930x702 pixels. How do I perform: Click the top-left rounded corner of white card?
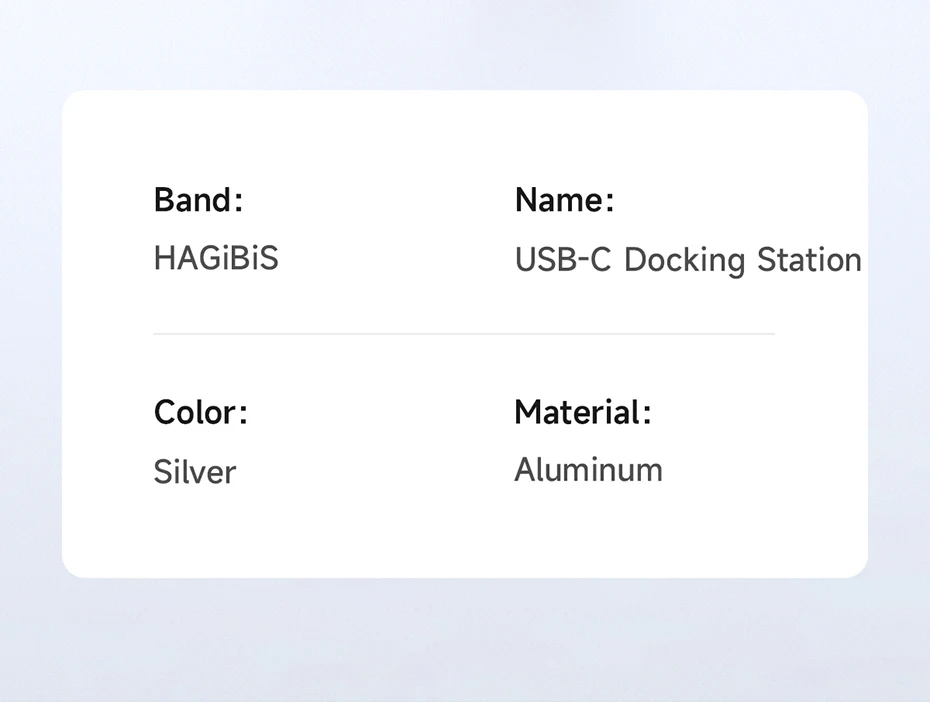pyautogui.click(x=70, y=98)
